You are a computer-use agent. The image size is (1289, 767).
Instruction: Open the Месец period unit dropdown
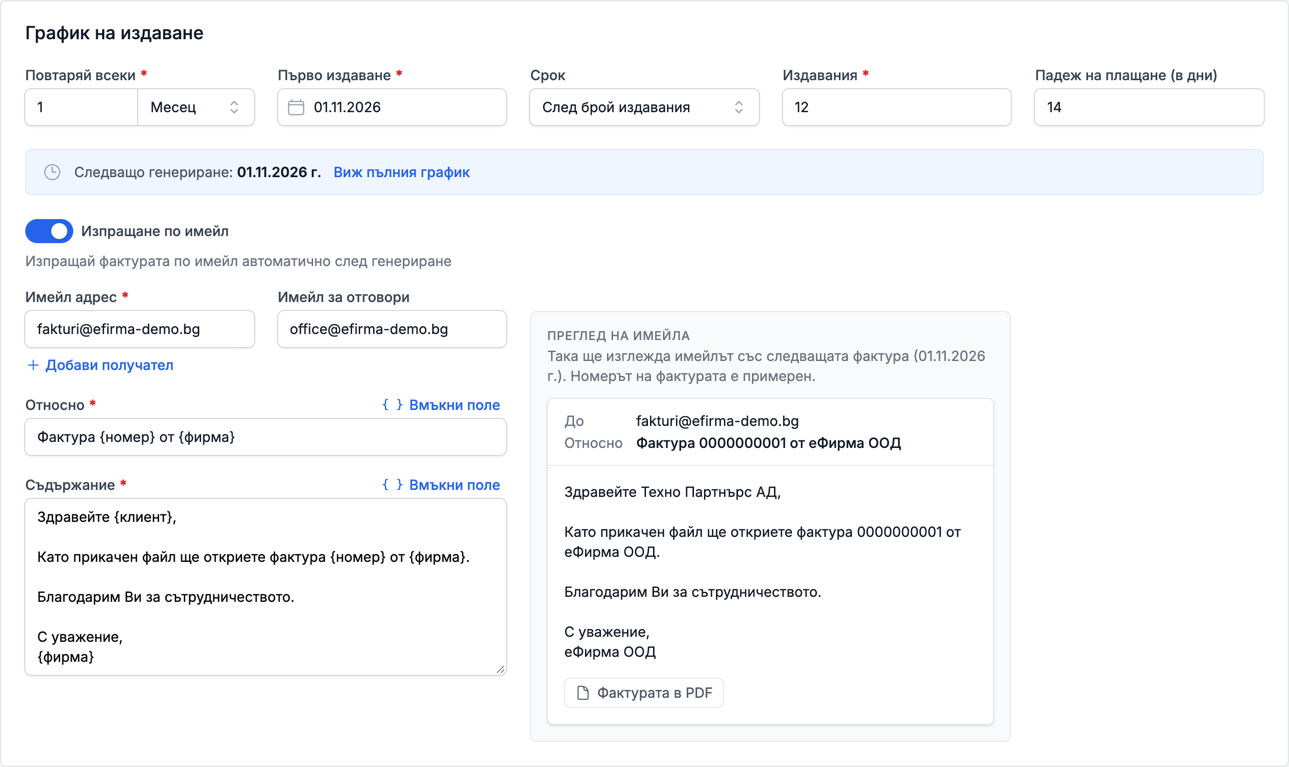(x=196, y=107)
